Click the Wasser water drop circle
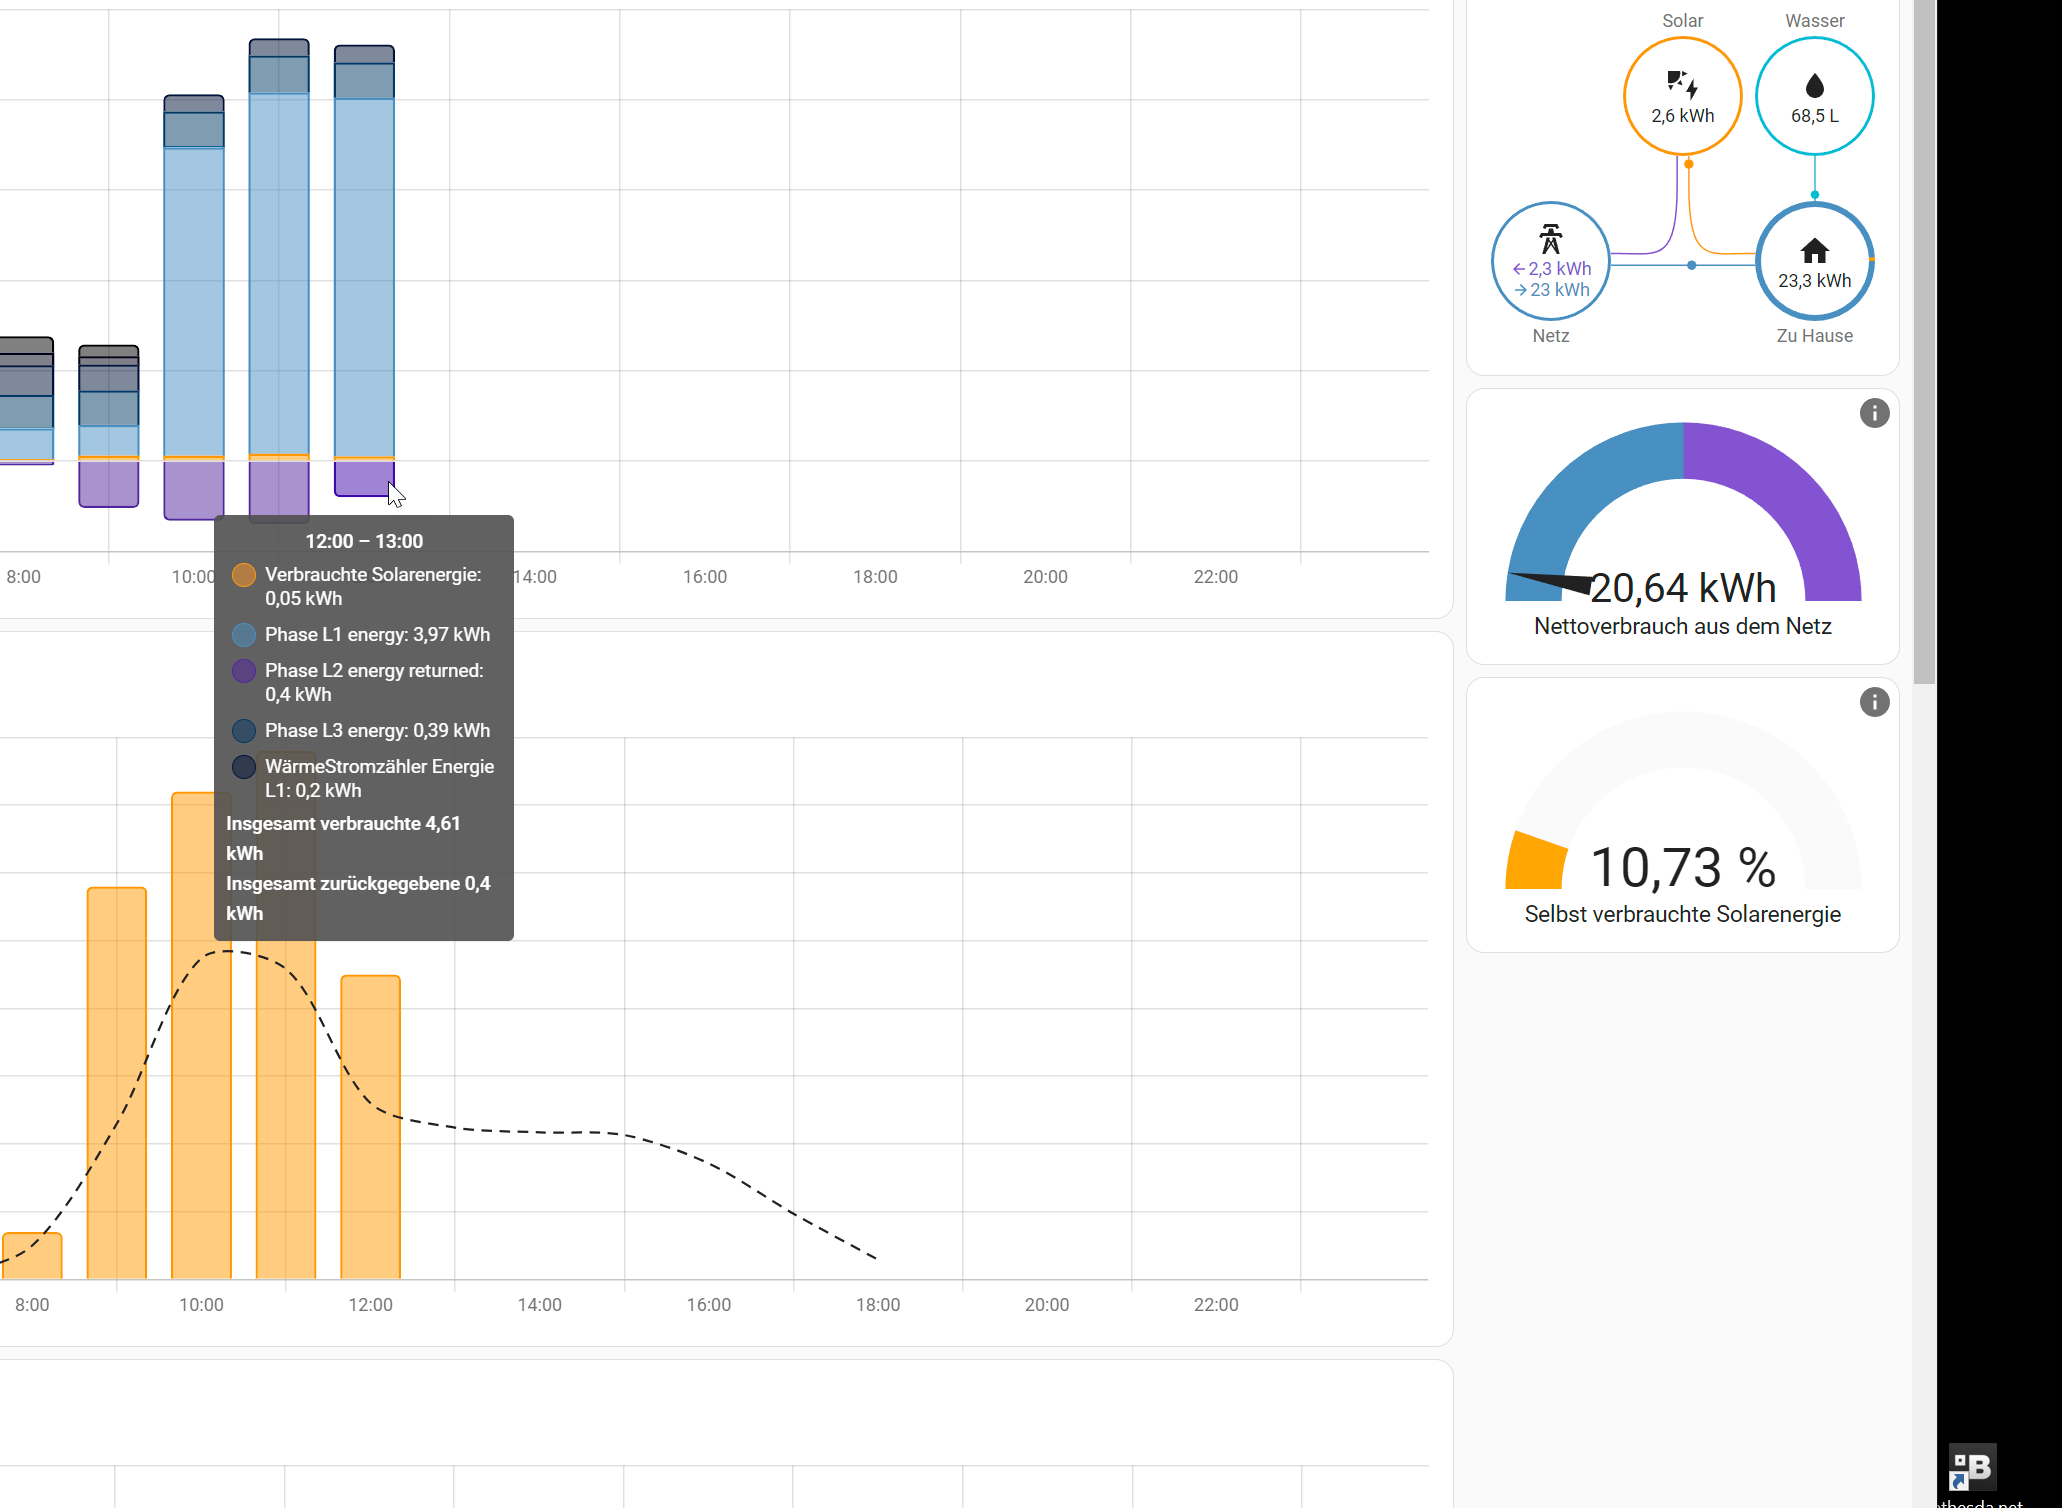This screenshot has width=2062, height=1508. click(1814, 96)
